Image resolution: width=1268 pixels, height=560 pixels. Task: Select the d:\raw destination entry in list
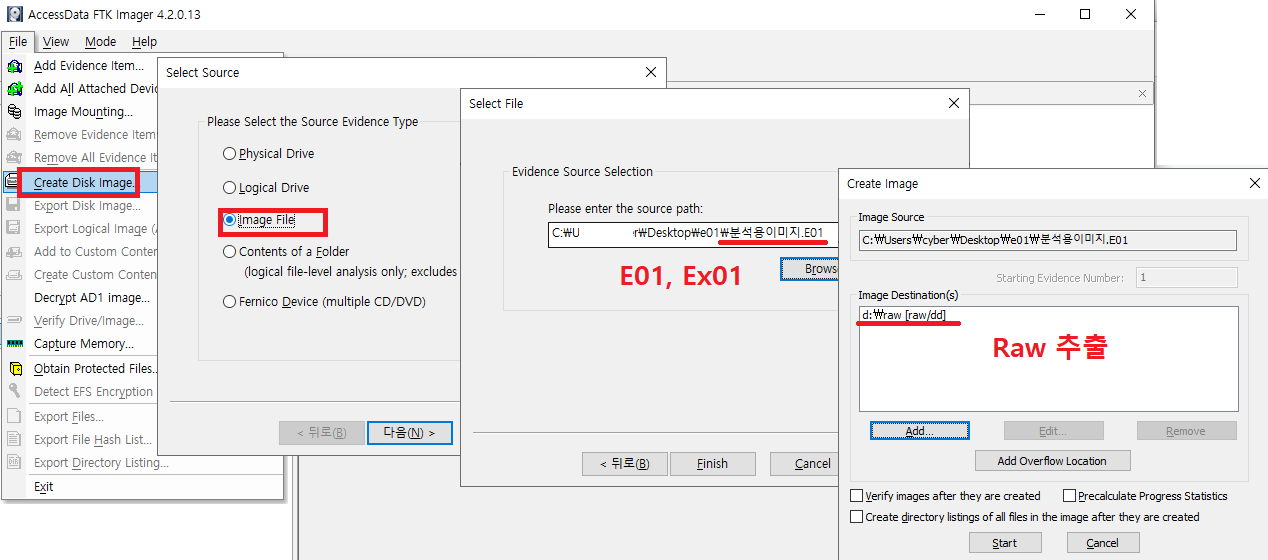(x=904, y=315)
